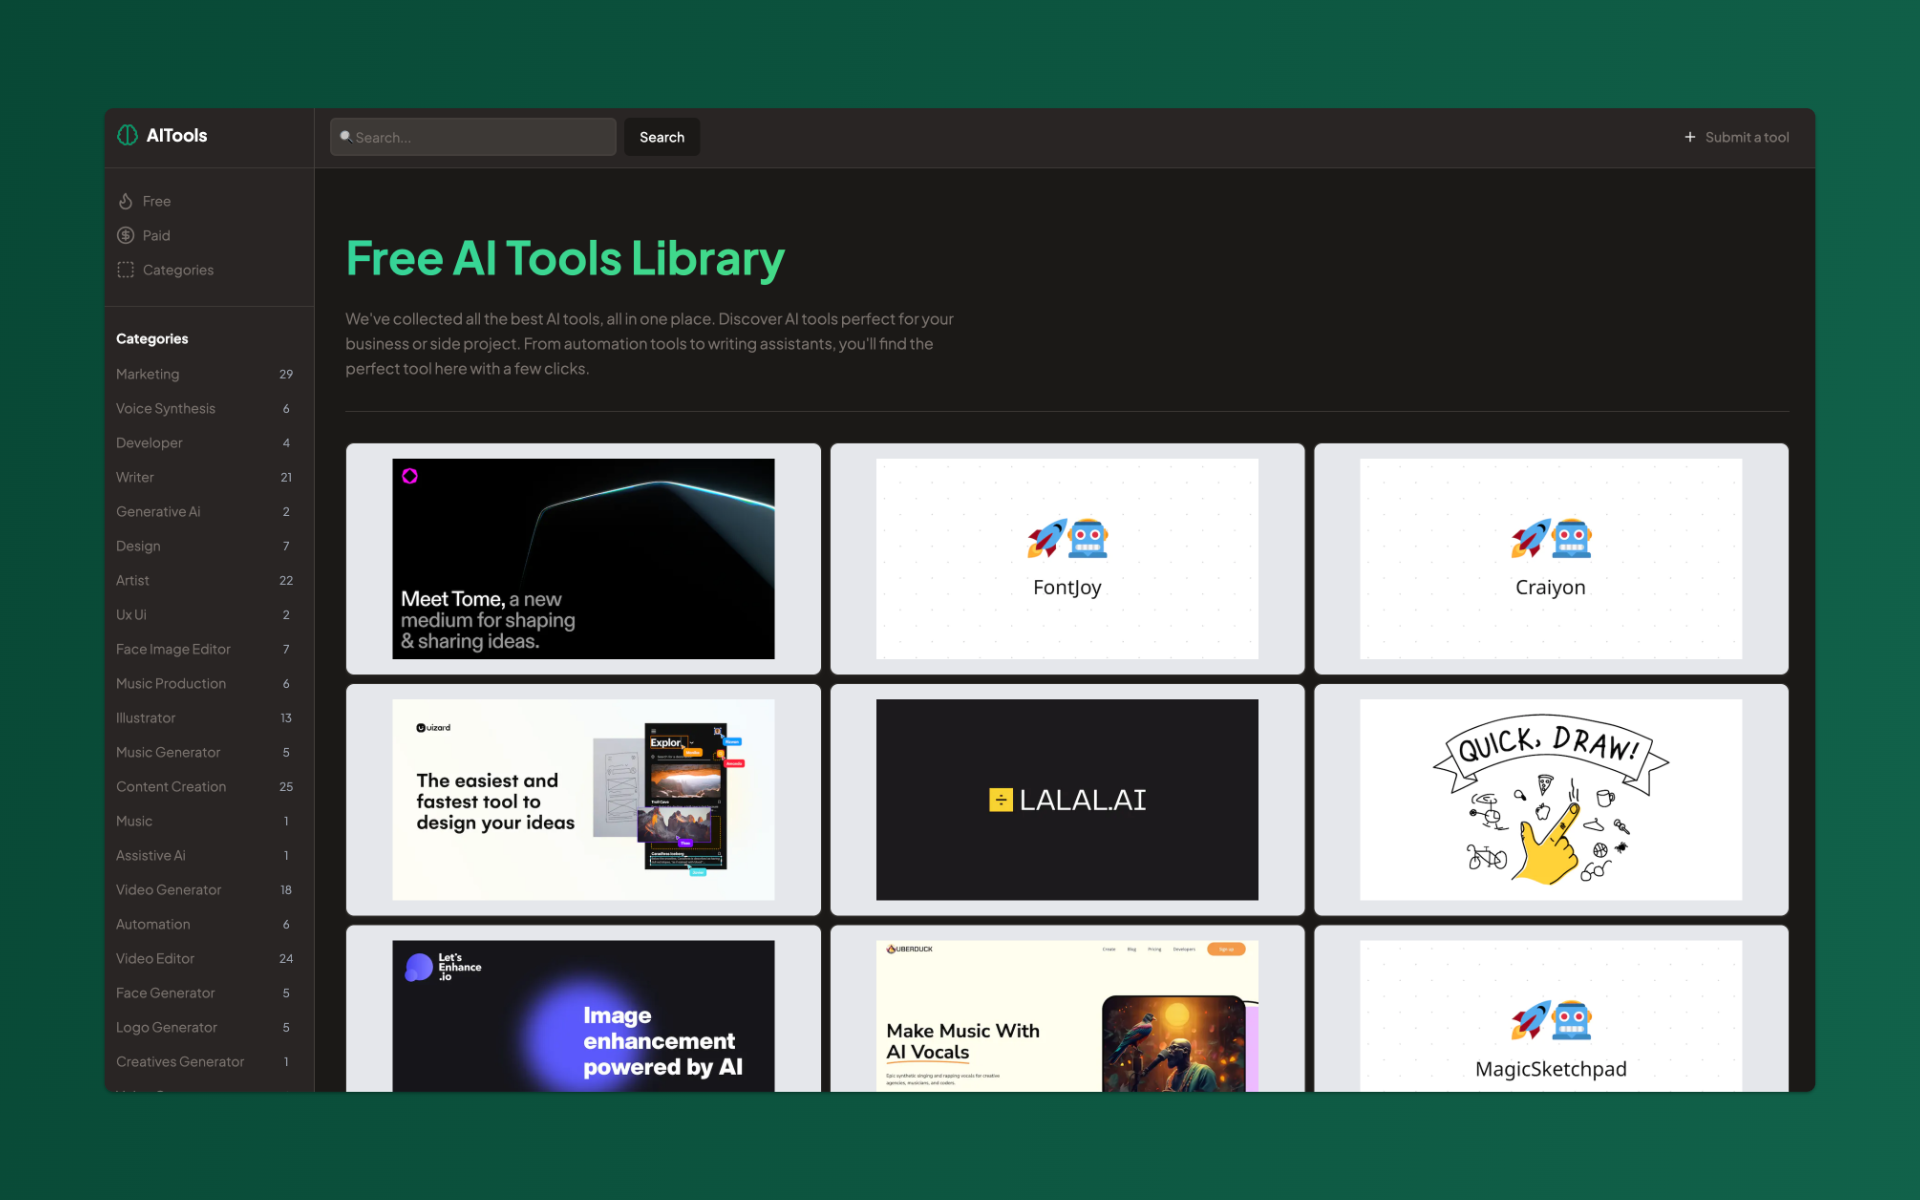Open the Quick, Draw! card

[x=1549, y=800]
